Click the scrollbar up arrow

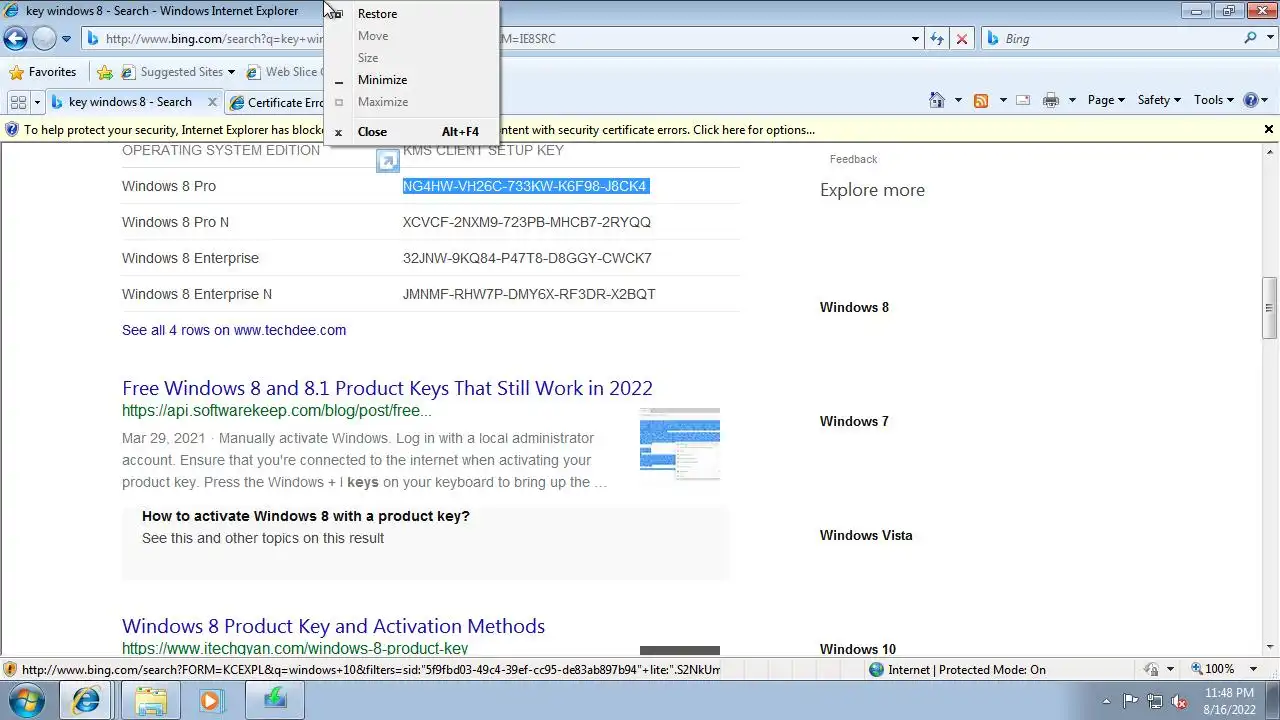coord(1270,152)
